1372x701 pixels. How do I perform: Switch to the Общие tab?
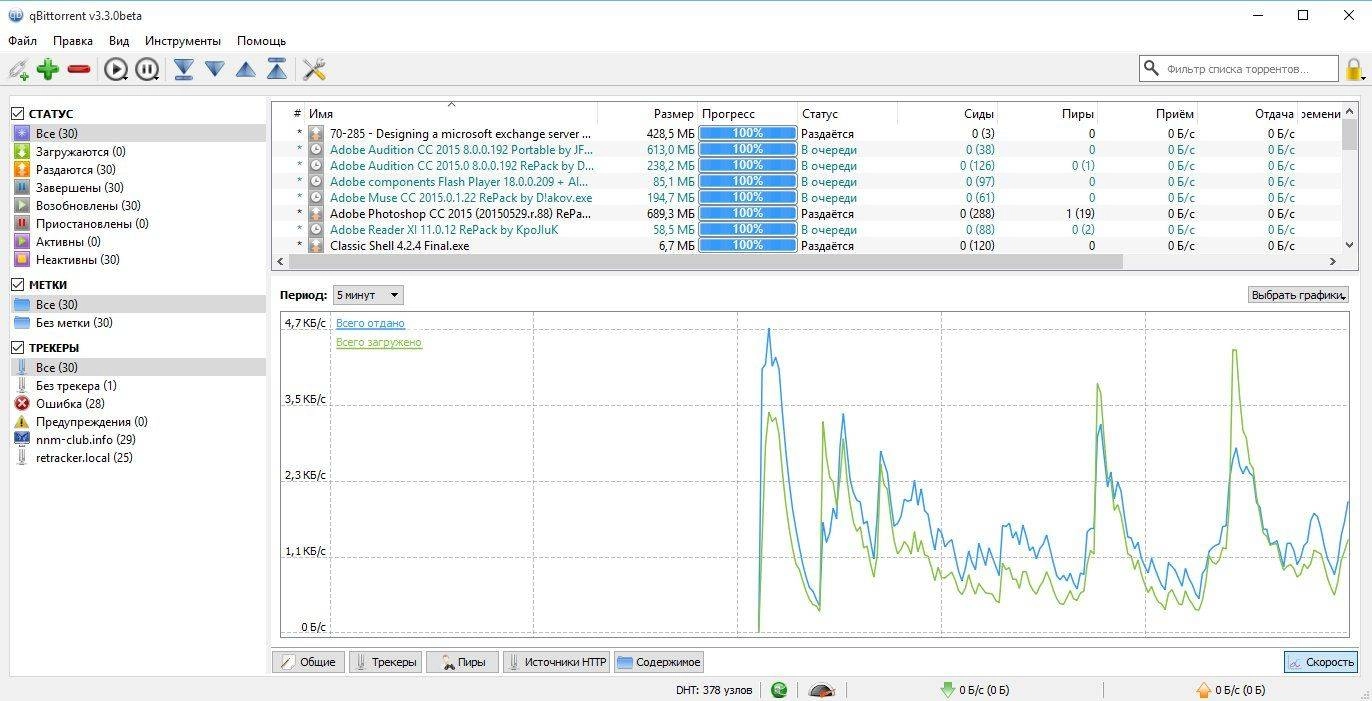coord(309,662)
